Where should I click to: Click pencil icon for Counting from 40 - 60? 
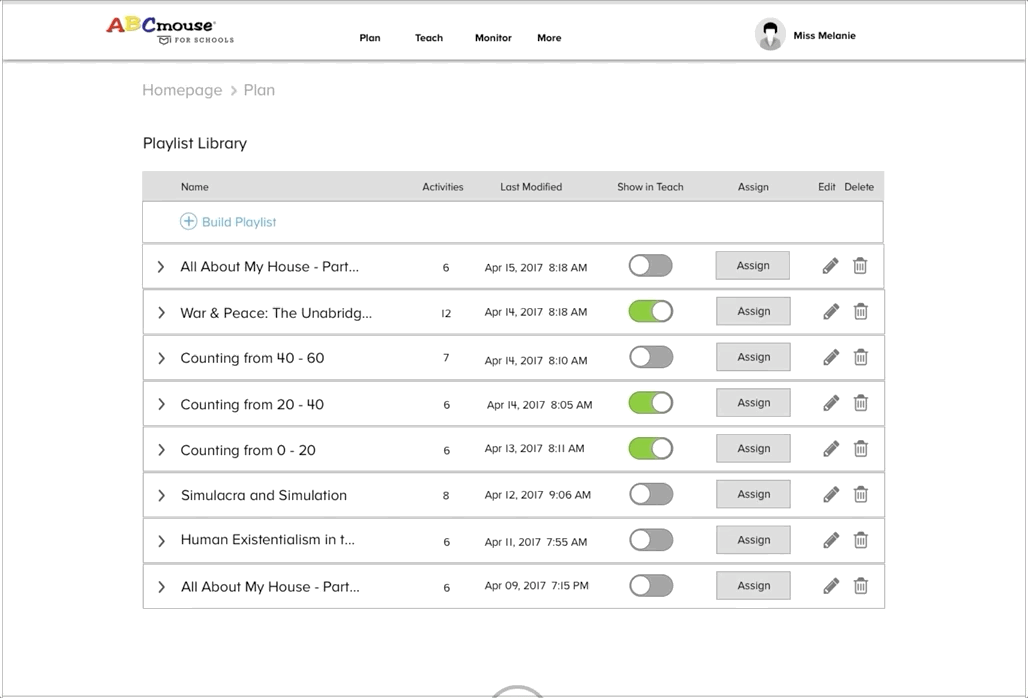coord(831,357)
